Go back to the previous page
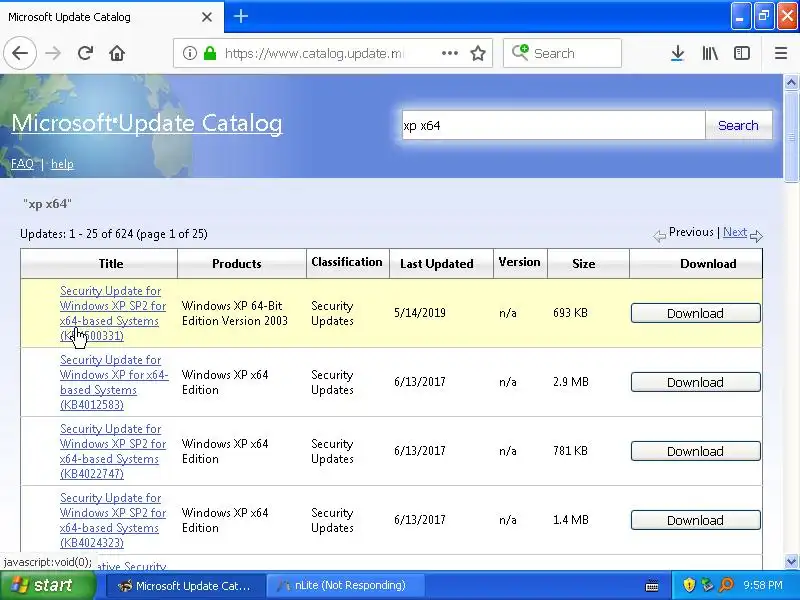The width and height of the screenshot is (800, 600). point(20,53)
